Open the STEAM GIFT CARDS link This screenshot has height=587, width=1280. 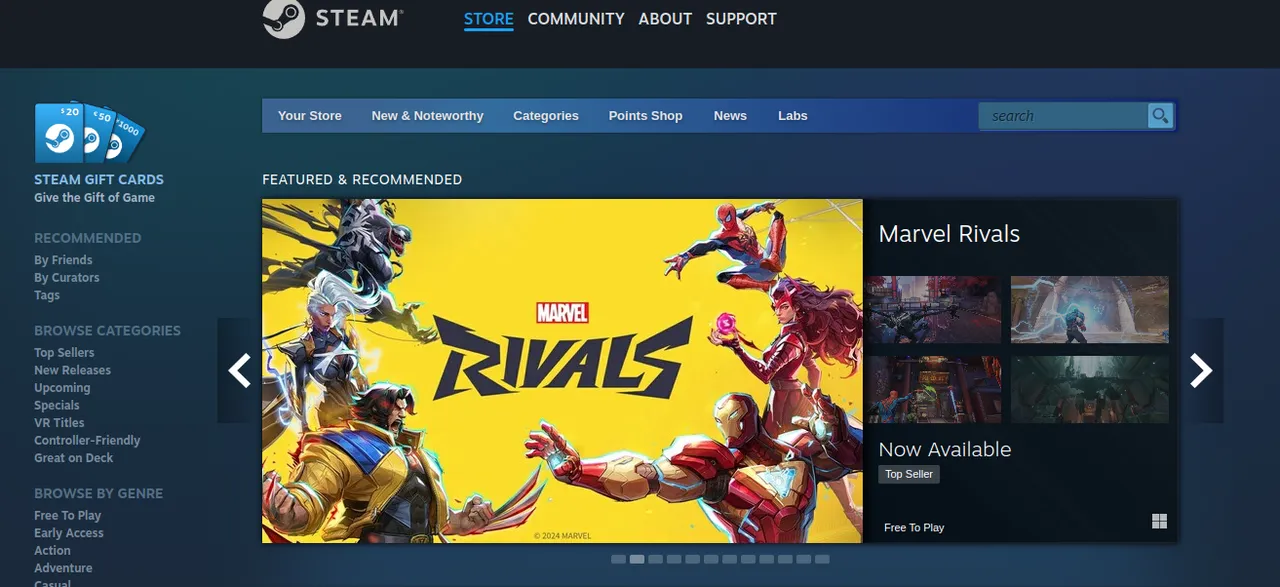[x=99, y=180]
